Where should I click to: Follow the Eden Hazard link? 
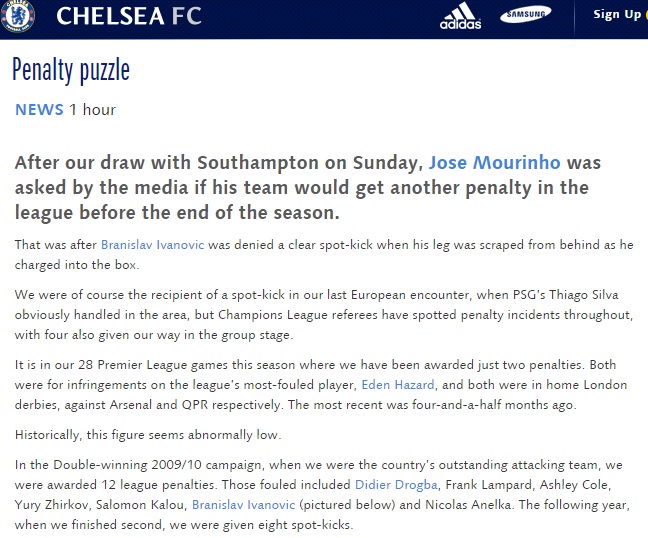pyautogui.click(x=398, y=385)
